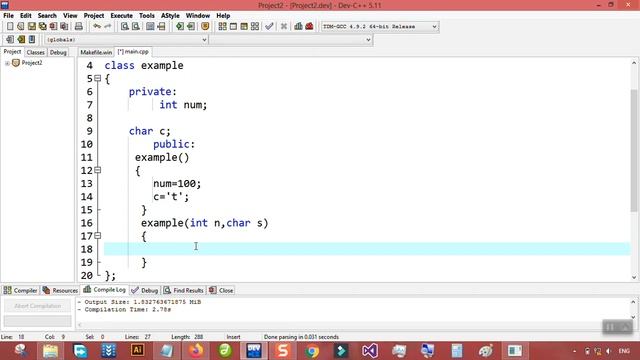Open the Project menu

click(94, 16)
